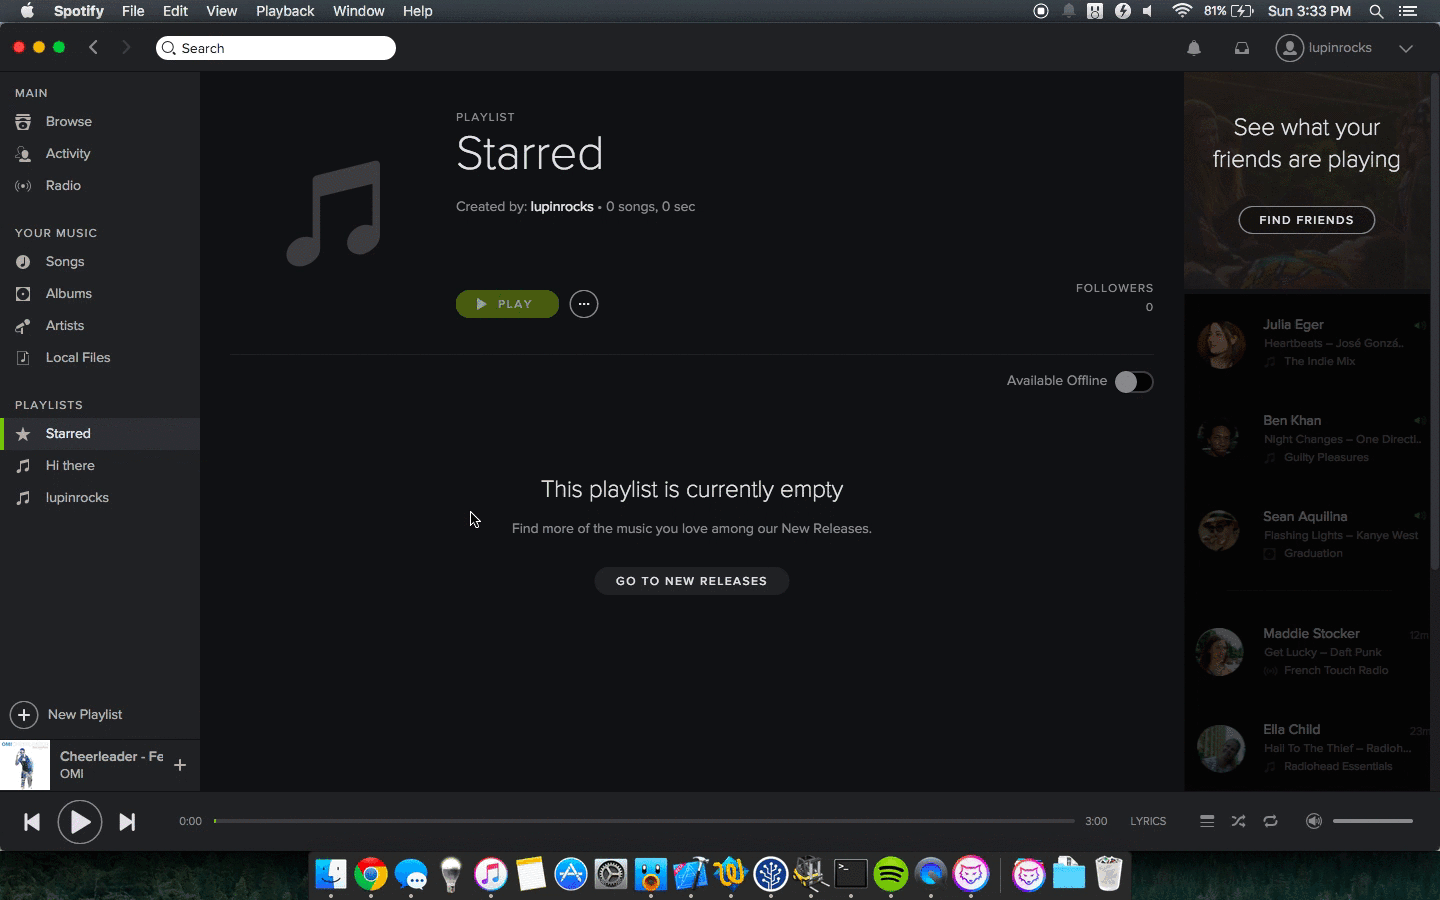Viewport: 1440px width, 900px height.
Task: Expand the account dropdown chevron
Action: pos(1406,48)
